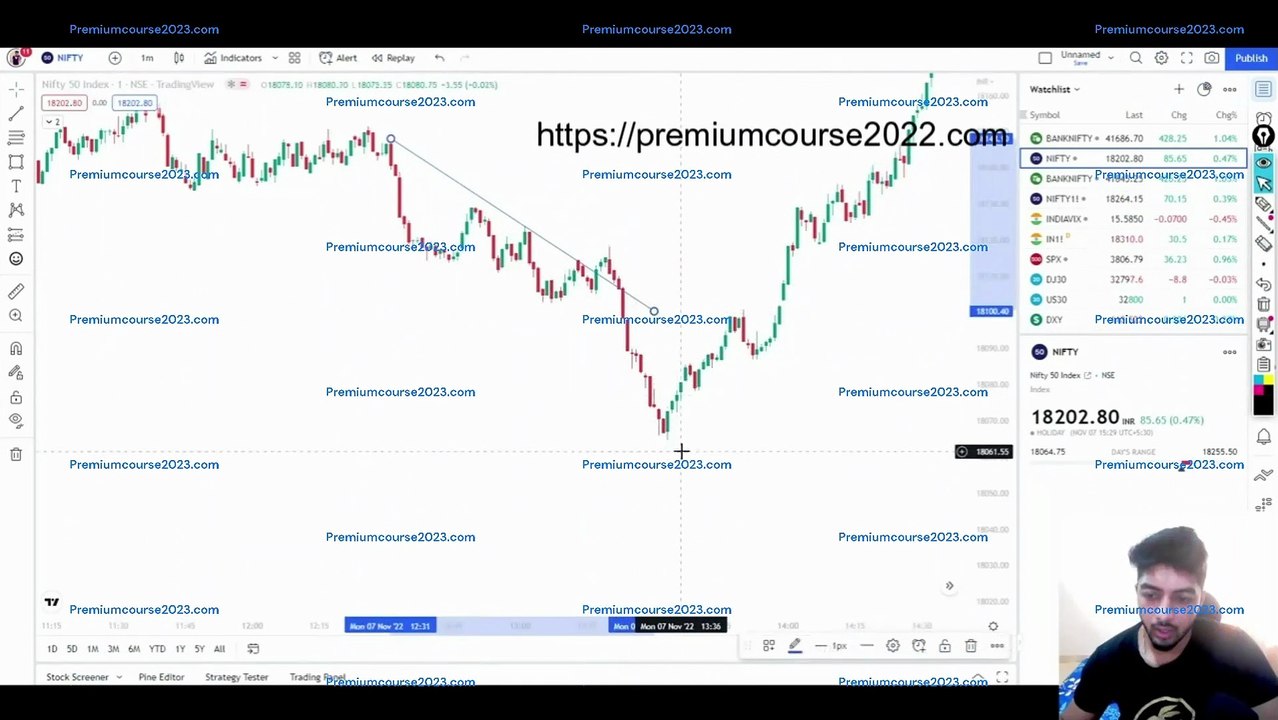
Task: Select US30 row in watchlist
Action: [1134, 299]
